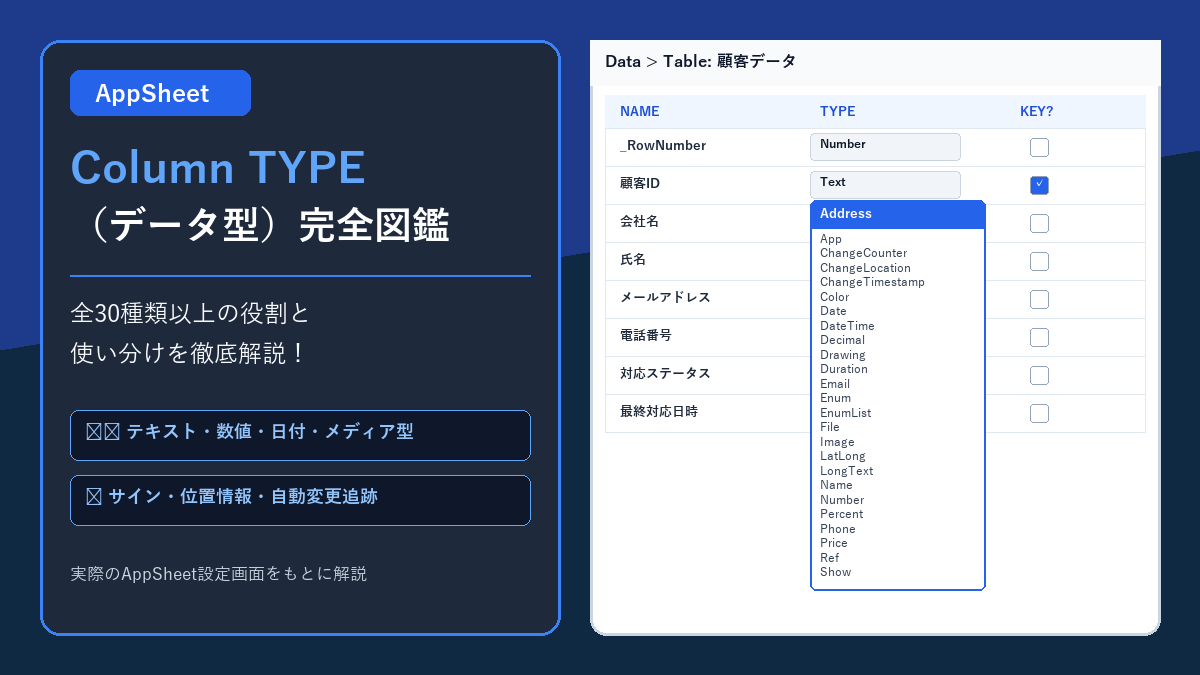Toggle KEY checkbox for _RowNumber row

click(1039, 148)
